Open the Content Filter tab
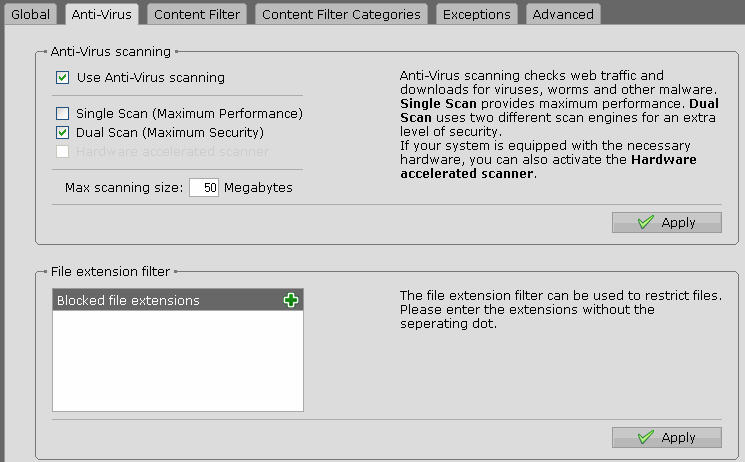This screenshot has width=745, height=462. pos(197,14)
